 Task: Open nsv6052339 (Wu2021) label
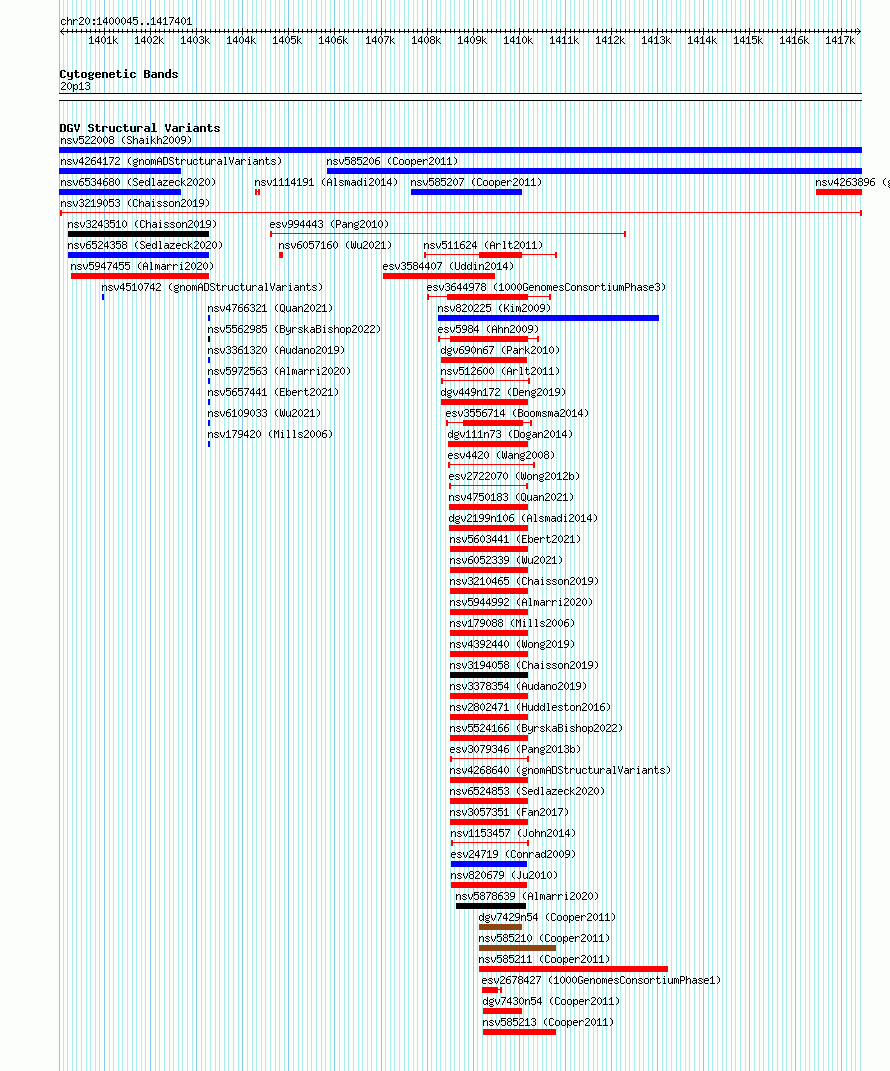coord(506,561)
